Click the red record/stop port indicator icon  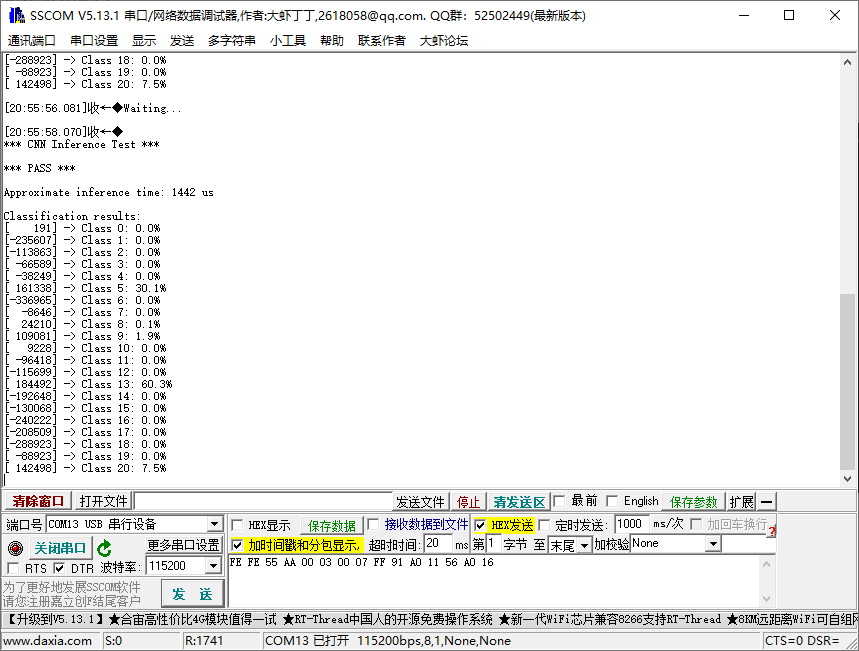pyautogui.click(x=15, y=548)
